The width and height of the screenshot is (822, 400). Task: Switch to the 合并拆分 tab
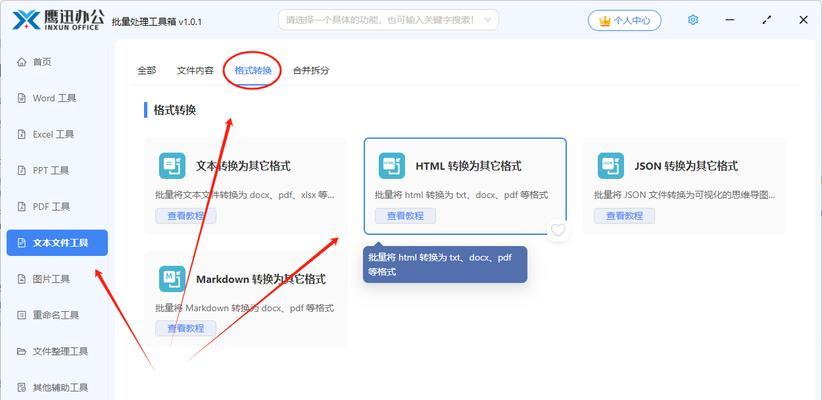311,70
